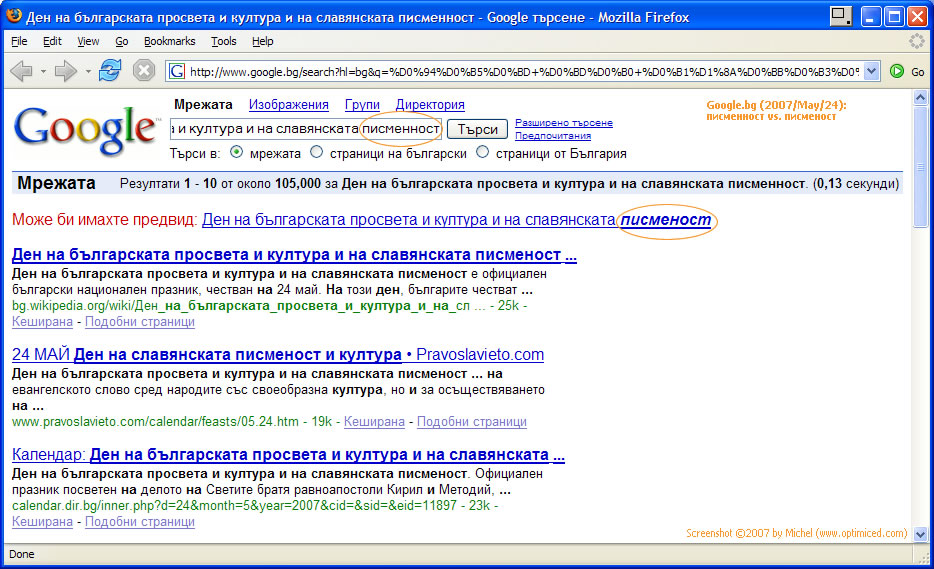934x569 pixels.
Task: Reload the page with the refresh icon
Action: pos(110,71)
